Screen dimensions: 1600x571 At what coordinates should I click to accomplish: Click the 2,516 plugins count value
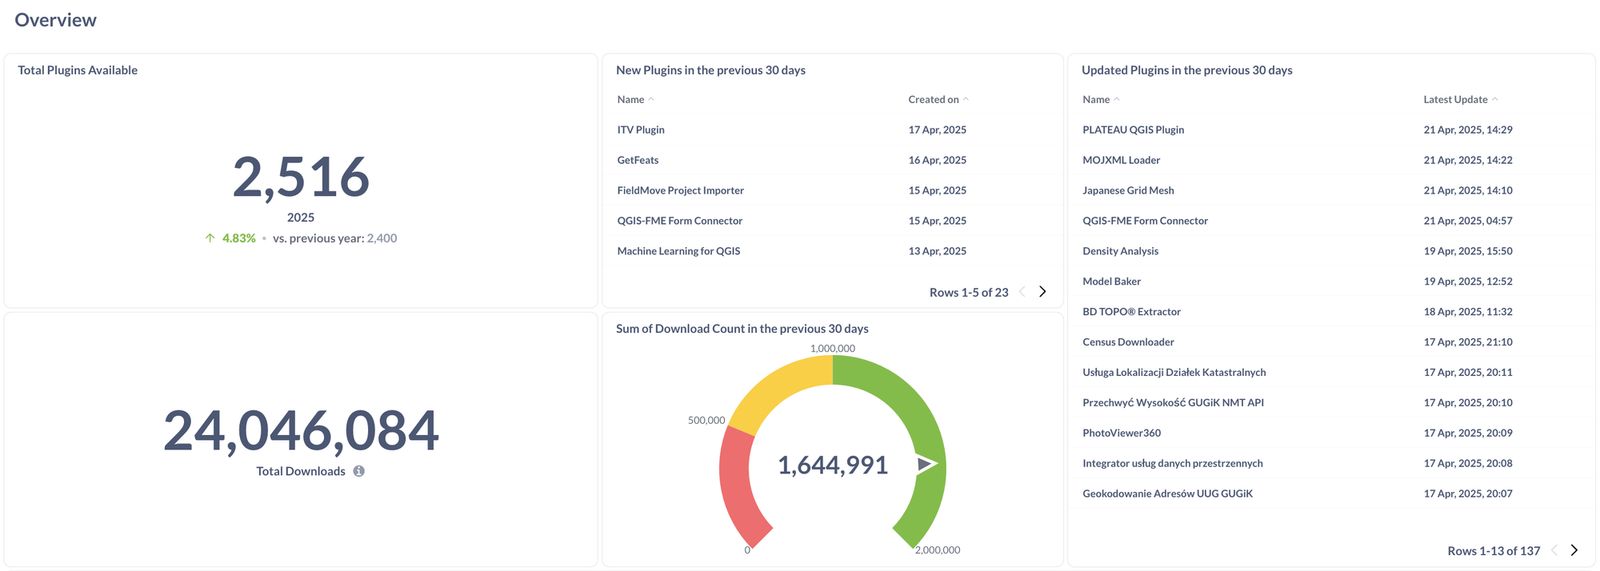coord(301,177)
